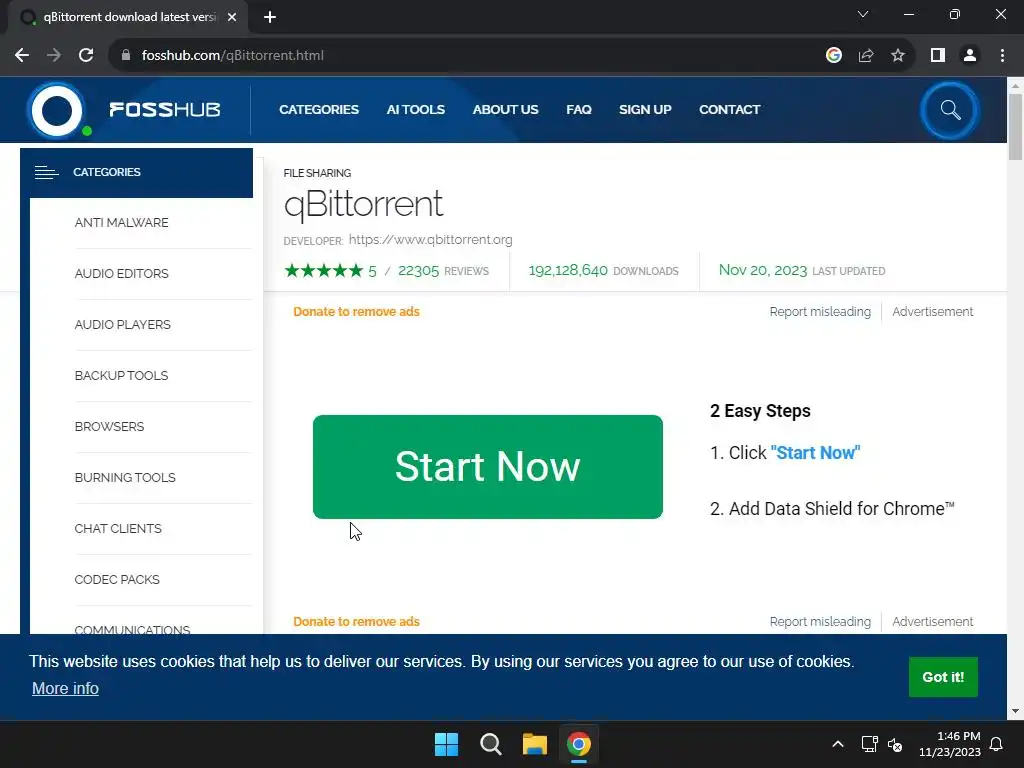Open the AUDIO EDITORS category
1024x768 pixels.
121,274
